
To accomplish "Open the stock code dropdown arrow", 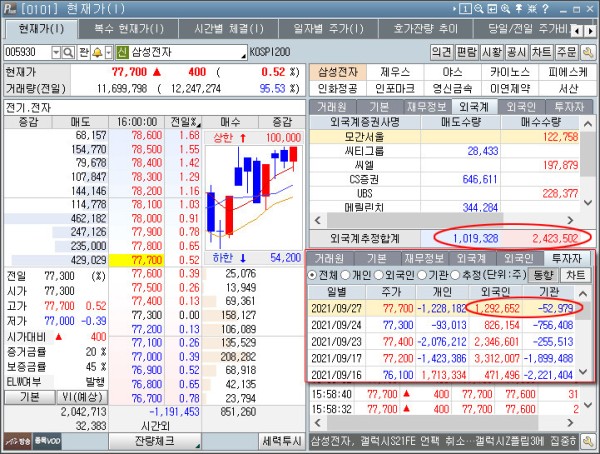I will point(56,52).
